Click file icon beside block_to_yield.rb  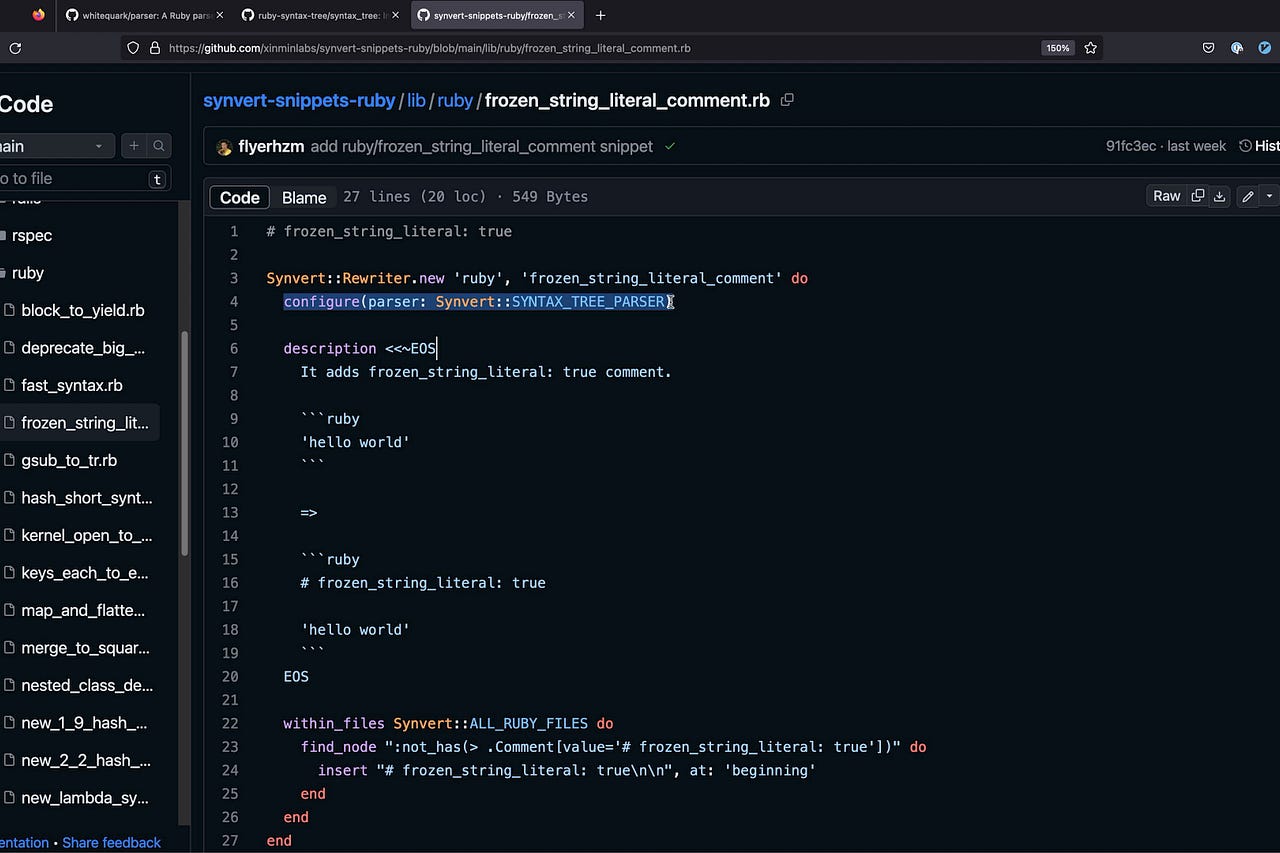click(8, 310)
